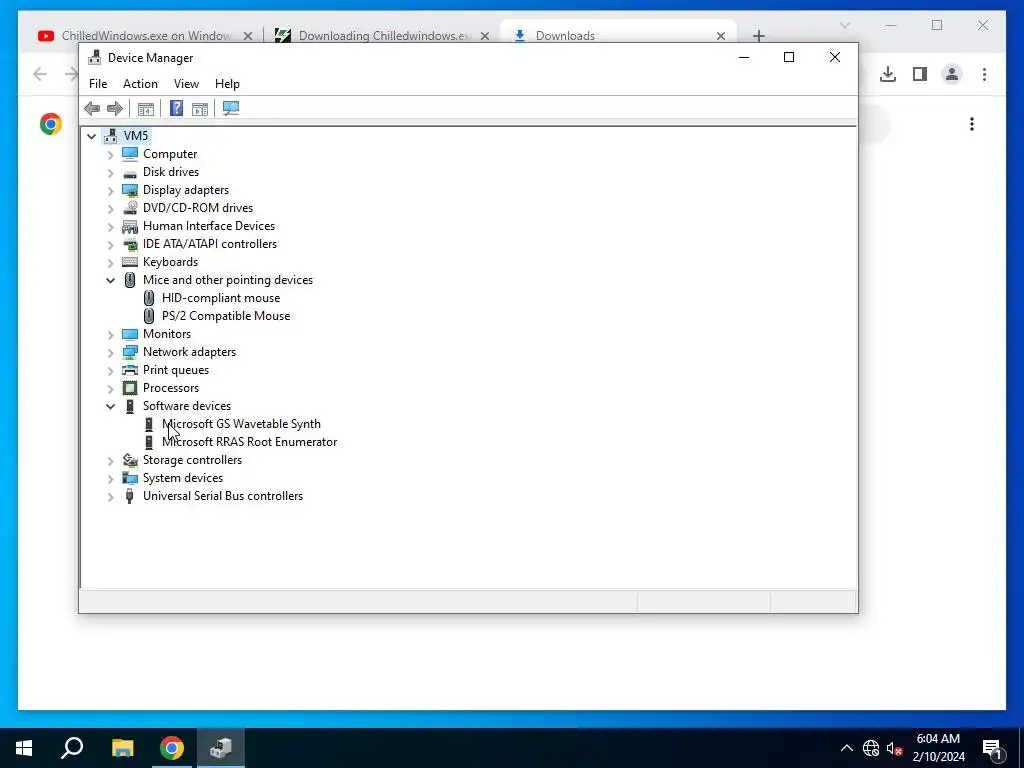Viewport: 1024px width, 768px height.
Task: Open Chrome tab search dropdown arrow
Action: point(844,25)
